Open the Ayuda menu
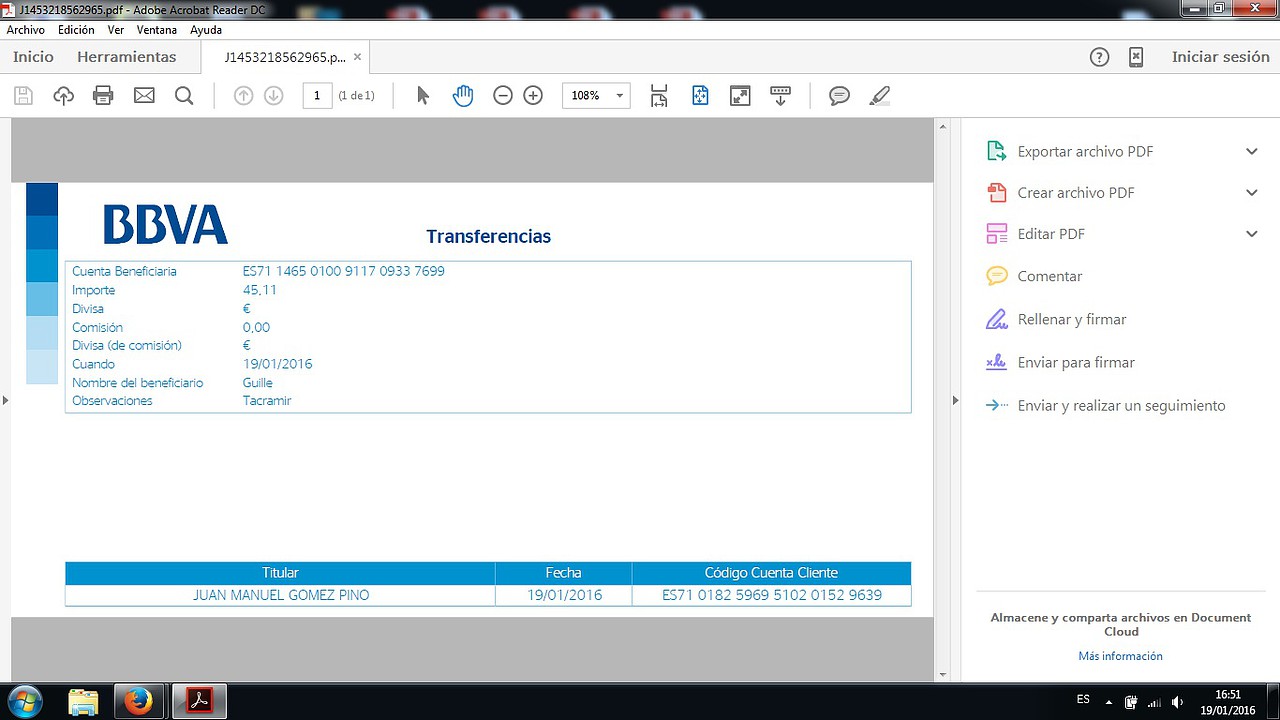This screenshot has height=720, width=1280. coord(206,30)
